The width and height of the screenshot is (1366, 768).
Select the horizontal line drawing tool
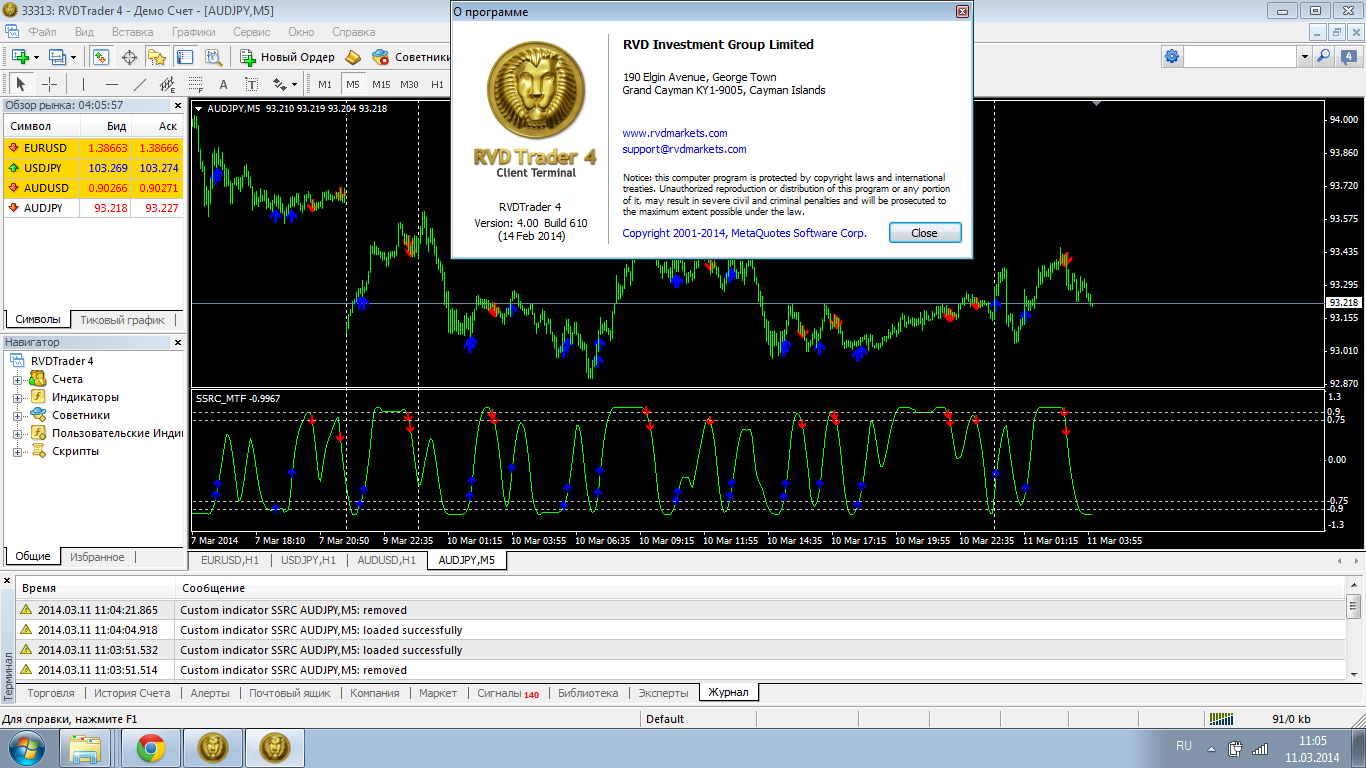click(x=111, y=84)
